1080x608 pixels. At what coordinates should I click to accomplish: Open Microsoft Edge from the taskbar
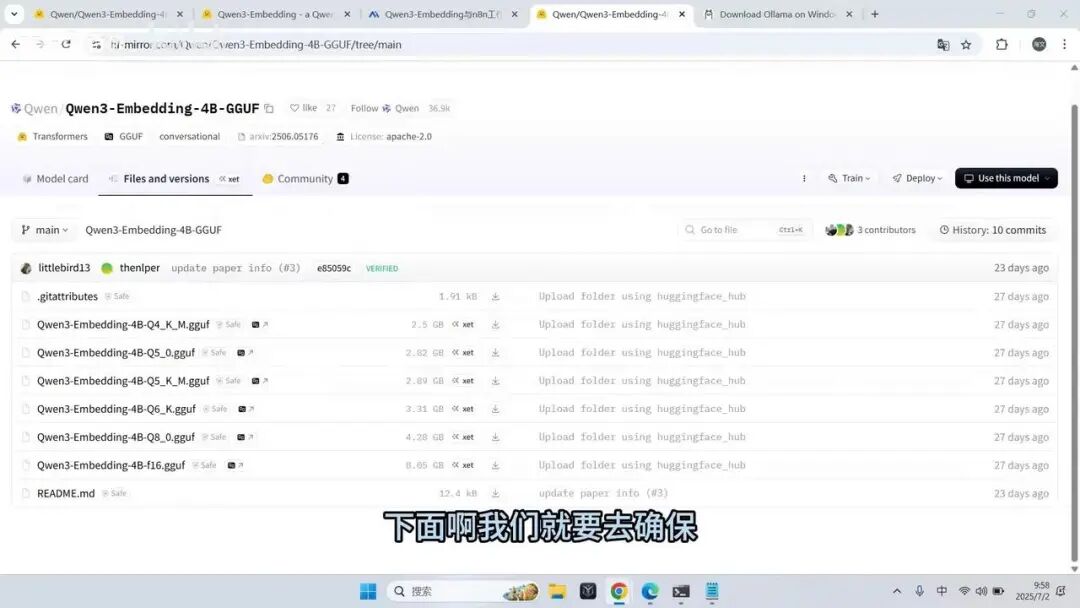point(650,591)
